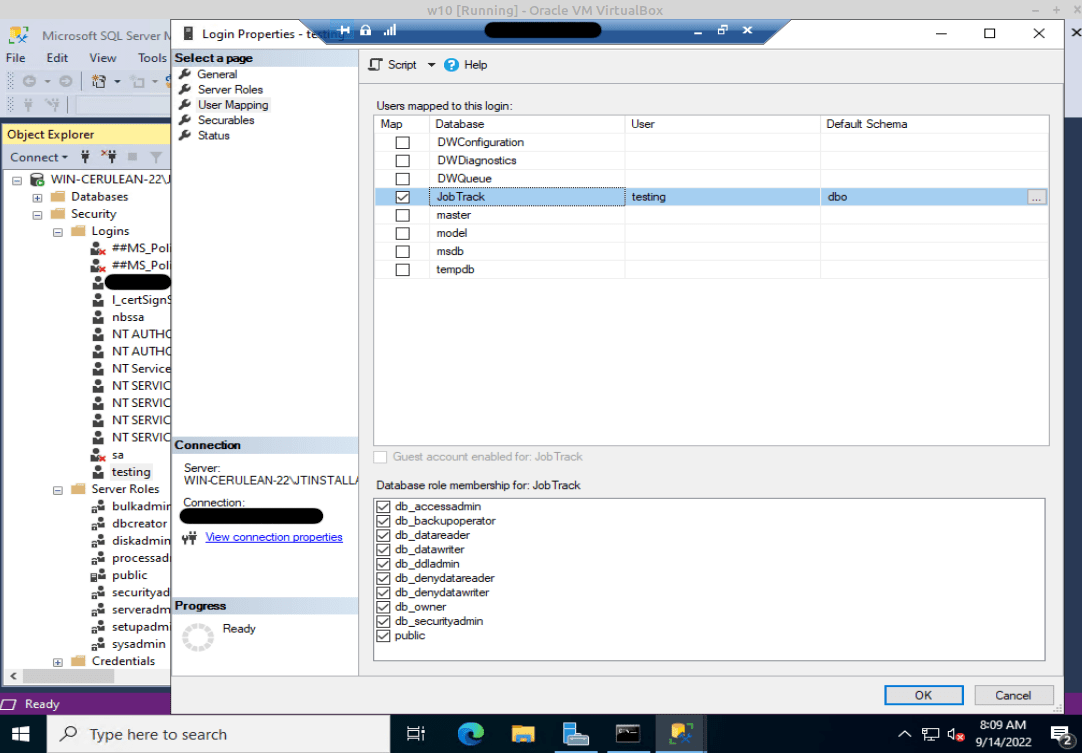This screenshot has height=753, width=1082.
Task: Select the sysadmin server role
Action: [x=139, y=644]
